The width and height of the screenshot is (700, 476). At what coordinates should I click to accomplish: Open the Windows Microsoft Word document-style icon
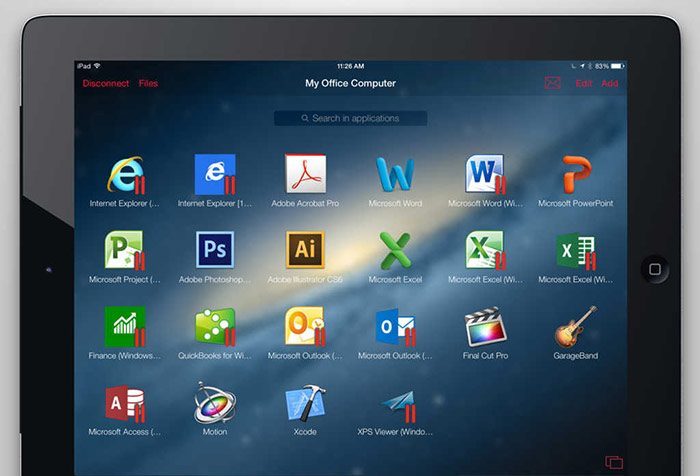[x=485, y=174]
